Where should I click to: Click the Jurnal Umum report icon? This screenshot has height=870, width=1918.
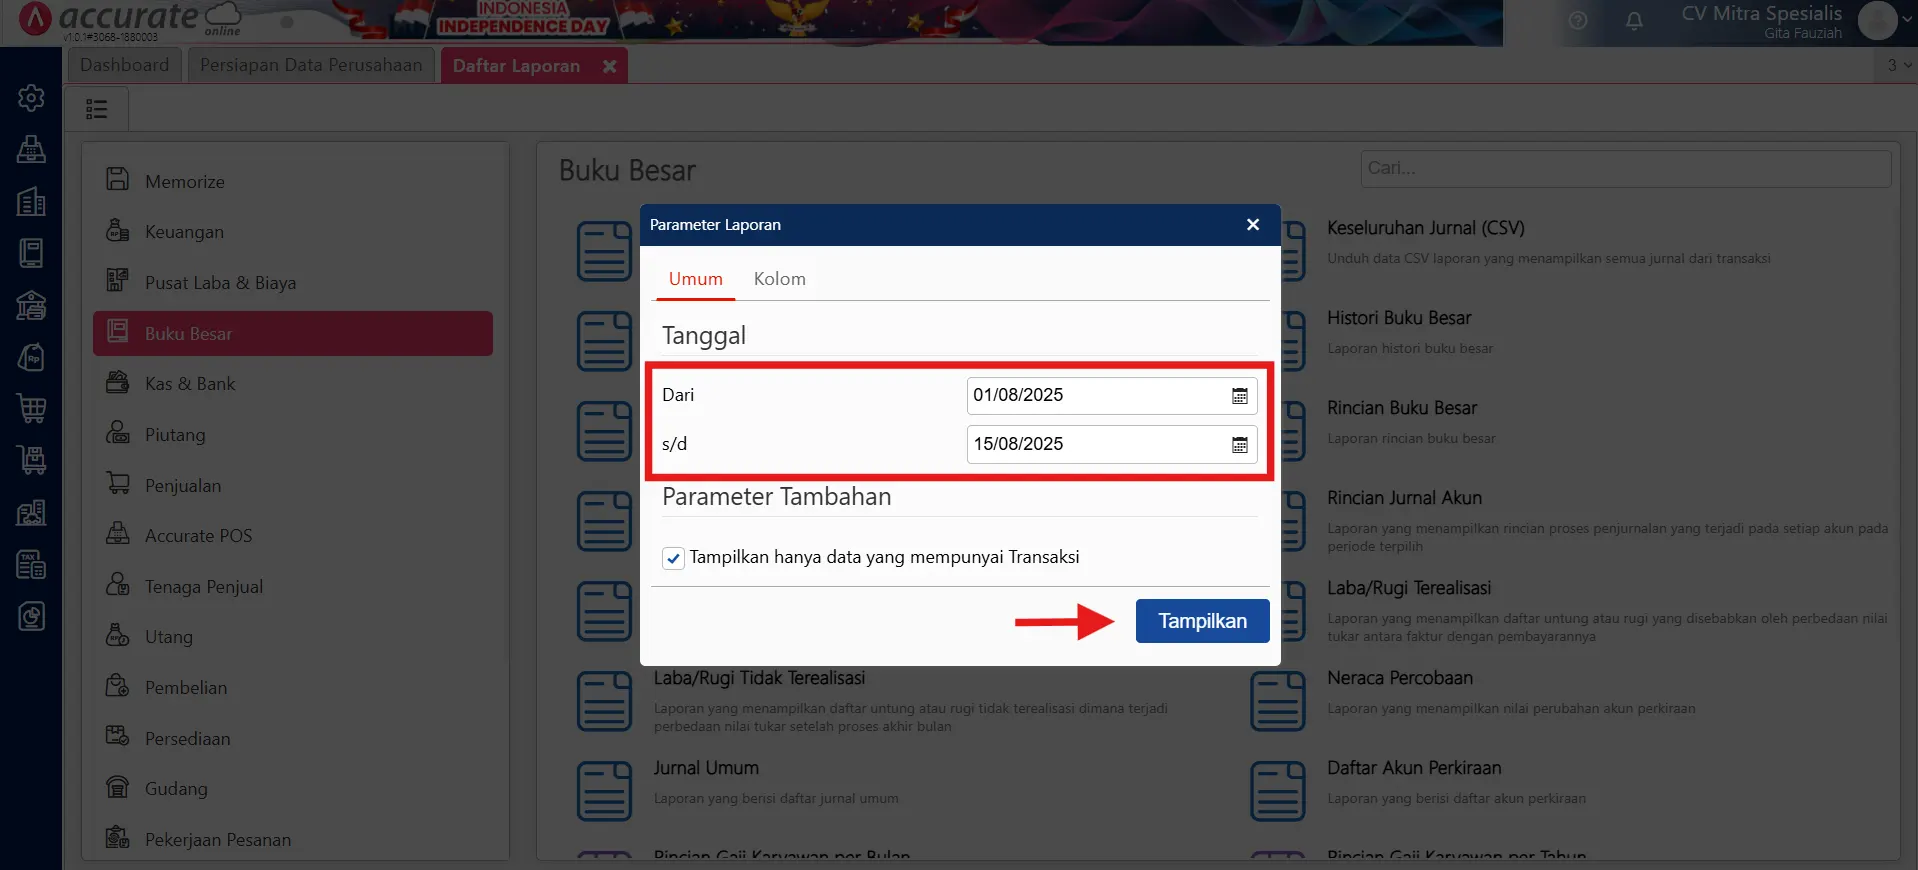coord(604,790)
